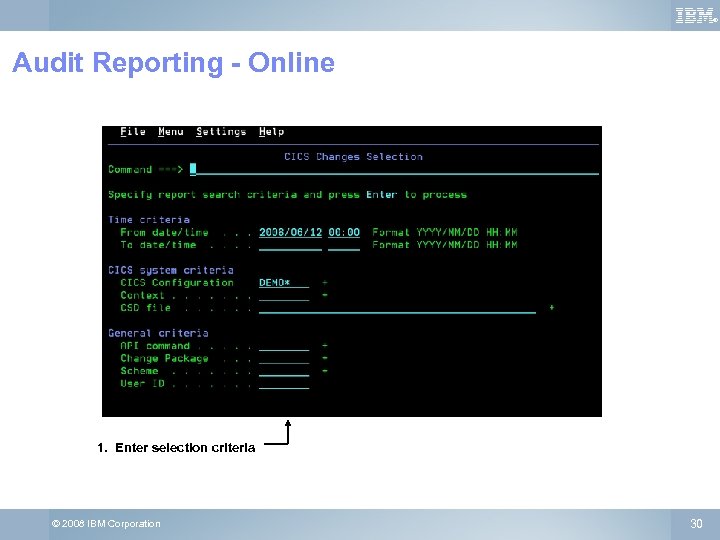The height and width of the screenshot is (540, 720).
Task: Expand the Context plus prompt
Action: point(325,295)
